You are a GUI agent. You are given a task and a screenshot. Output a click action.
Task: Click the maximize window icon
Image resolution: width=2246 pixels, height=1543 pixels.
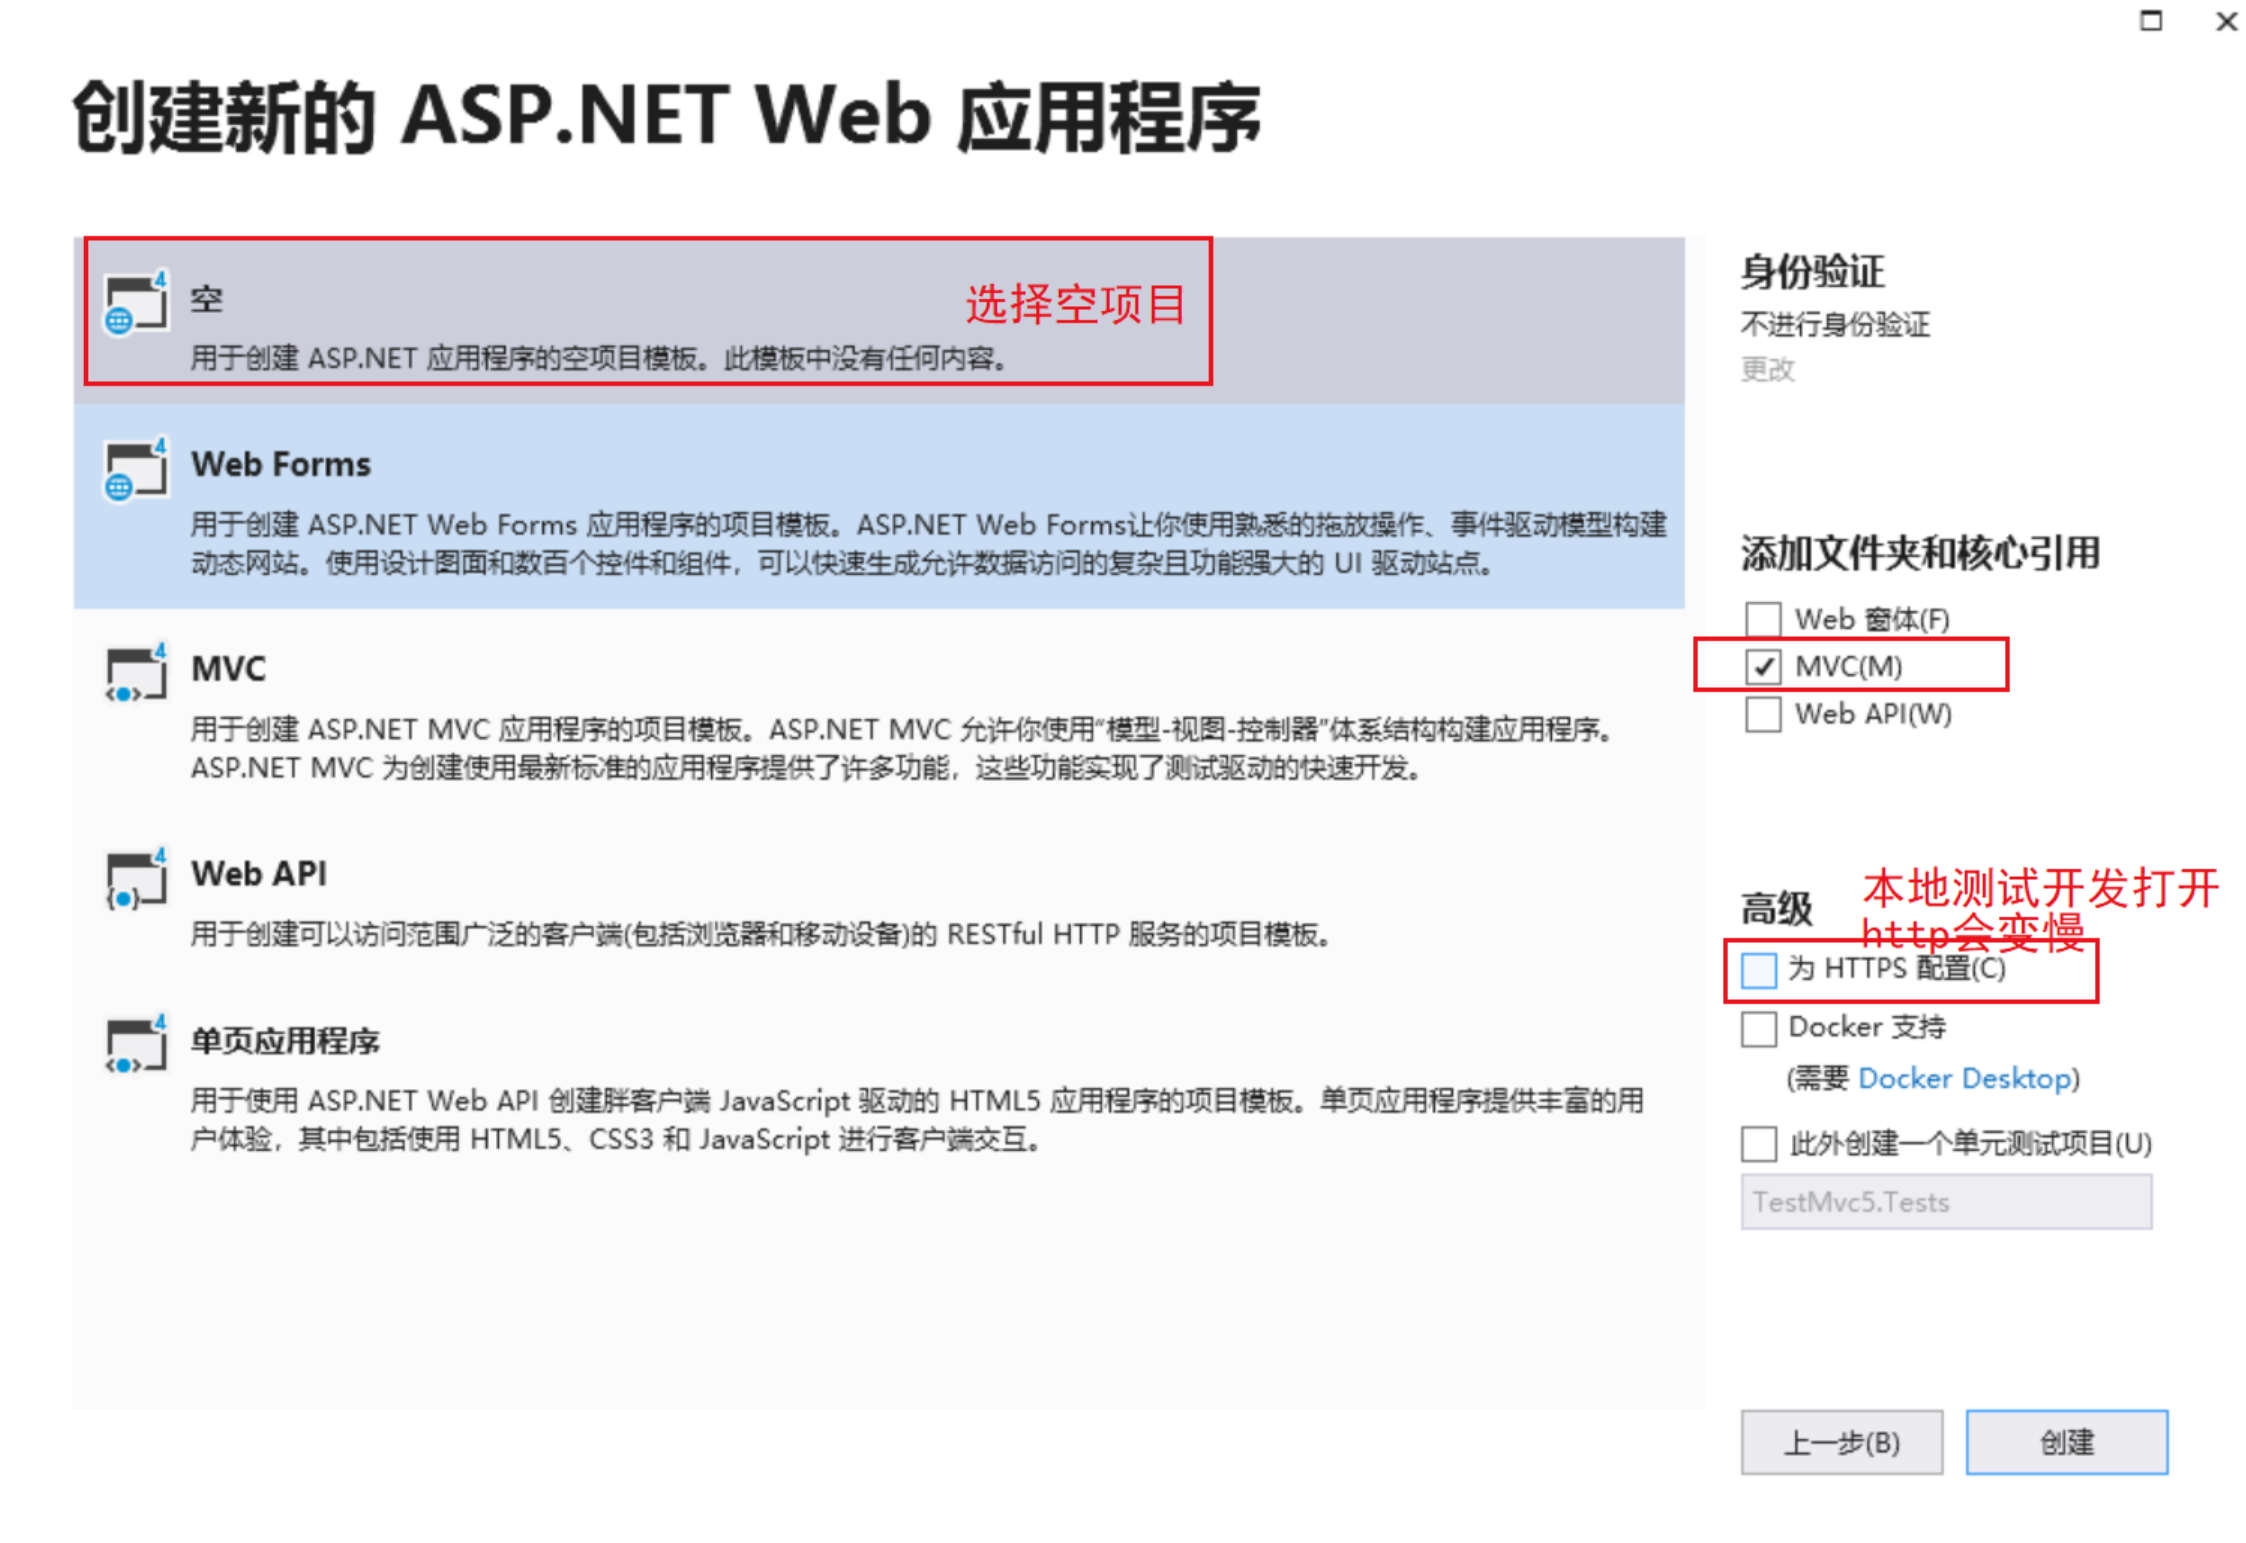click(2150, 21)
